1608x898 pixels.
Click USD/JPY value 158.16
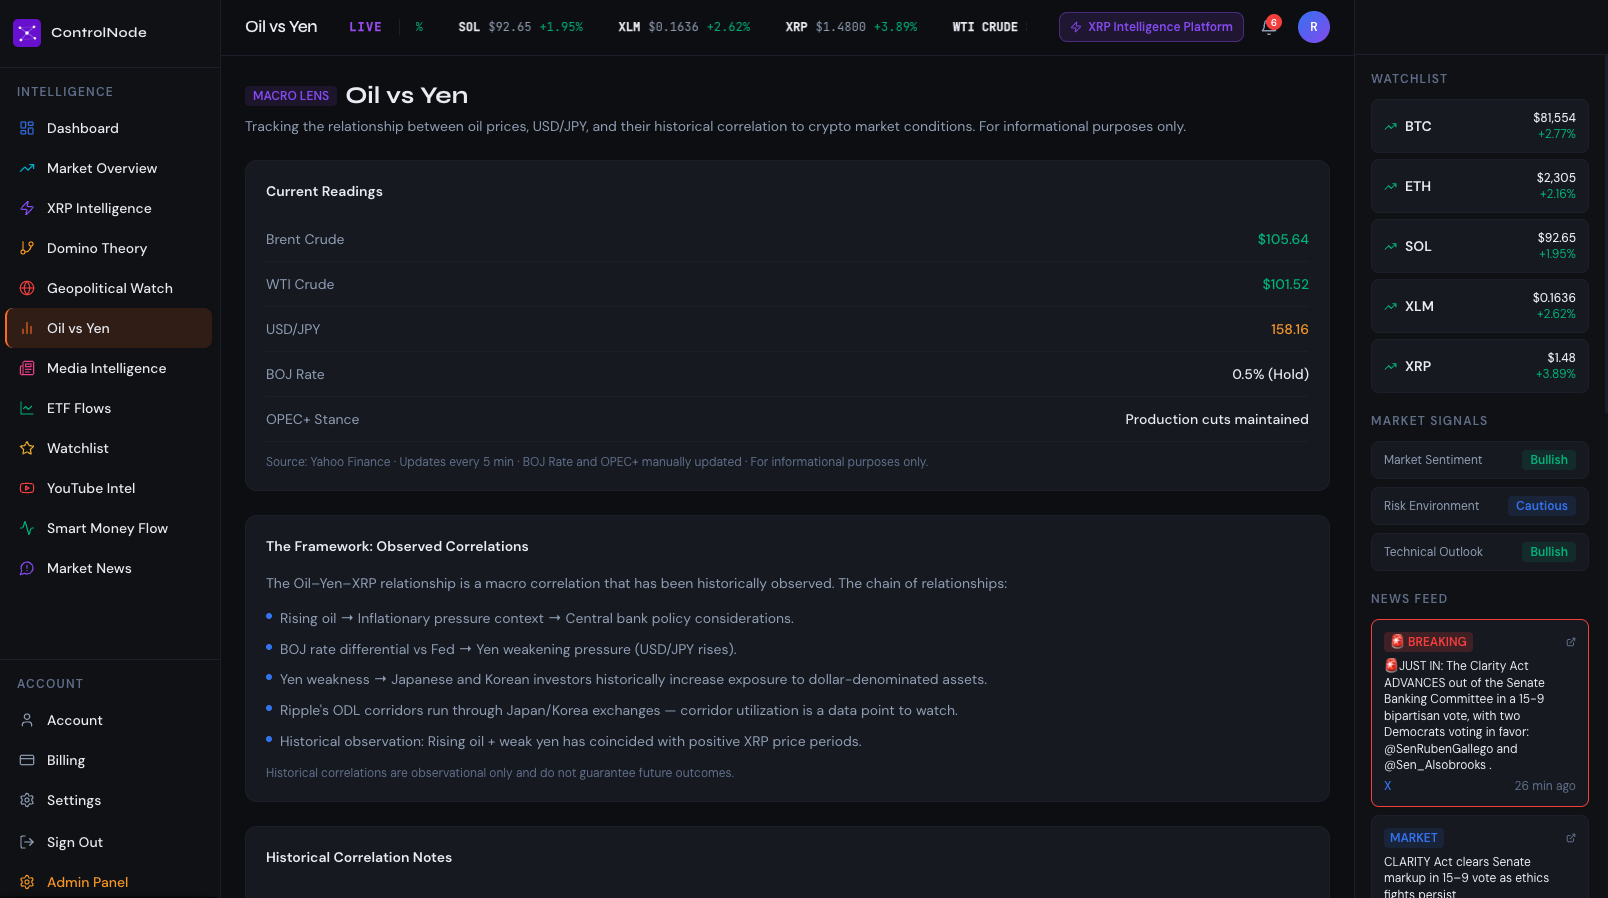coord(1289,329)
